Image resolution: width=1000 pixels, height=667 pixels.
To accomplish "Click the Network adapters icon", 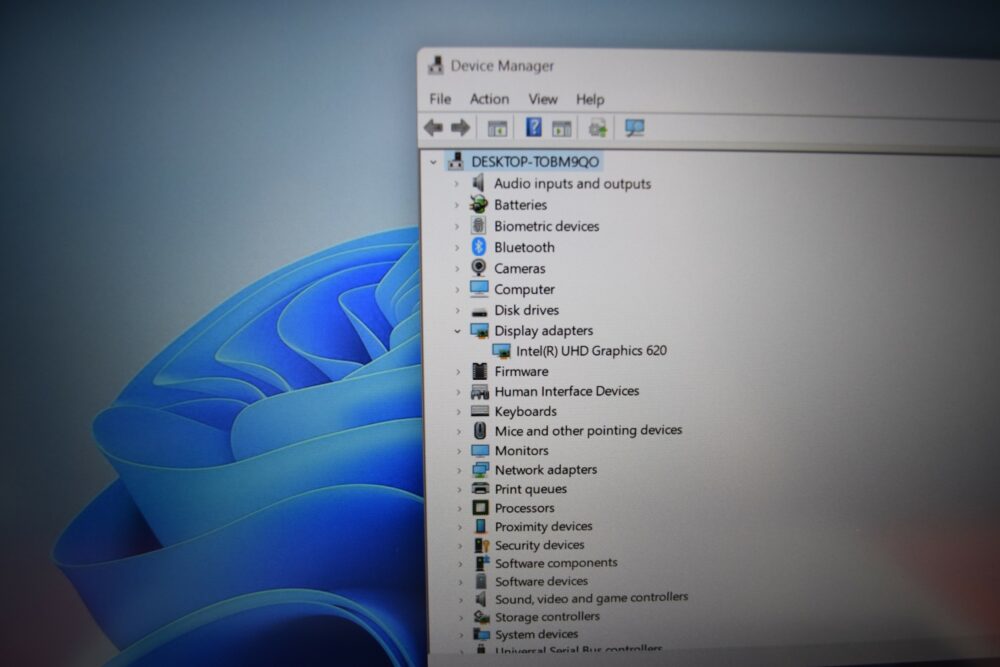I will pos(480,470).
